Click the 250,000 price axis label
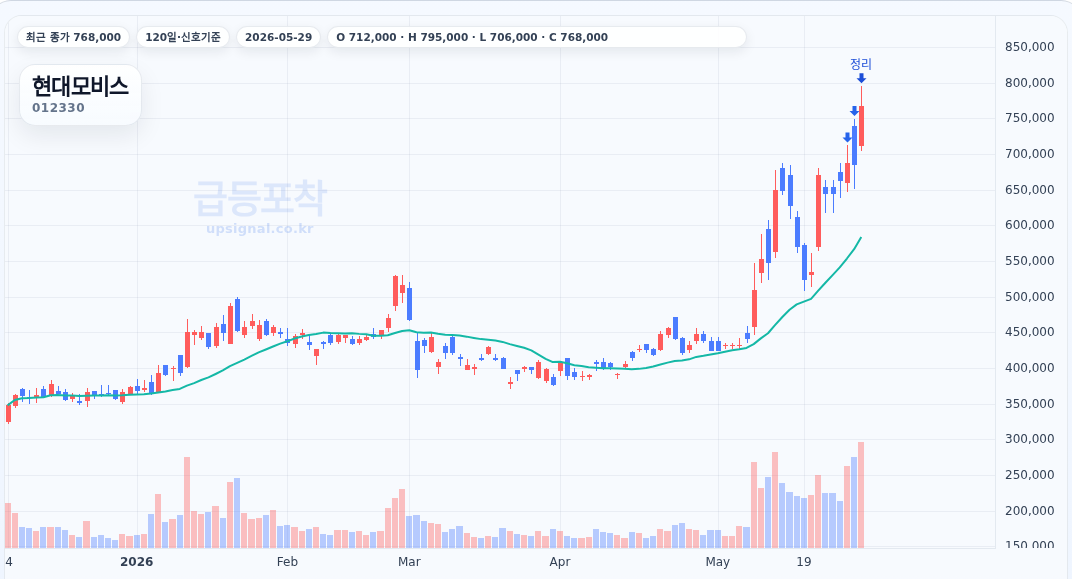 click(x=1030, y=474)
